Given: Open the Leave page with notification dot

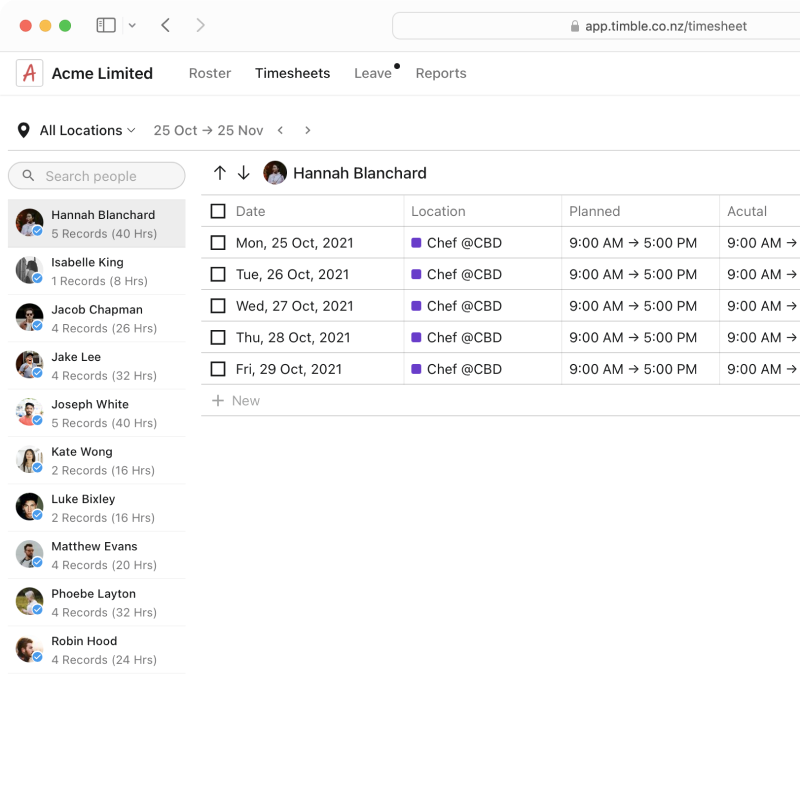Looking at the screenshot, I should point(372,73).
